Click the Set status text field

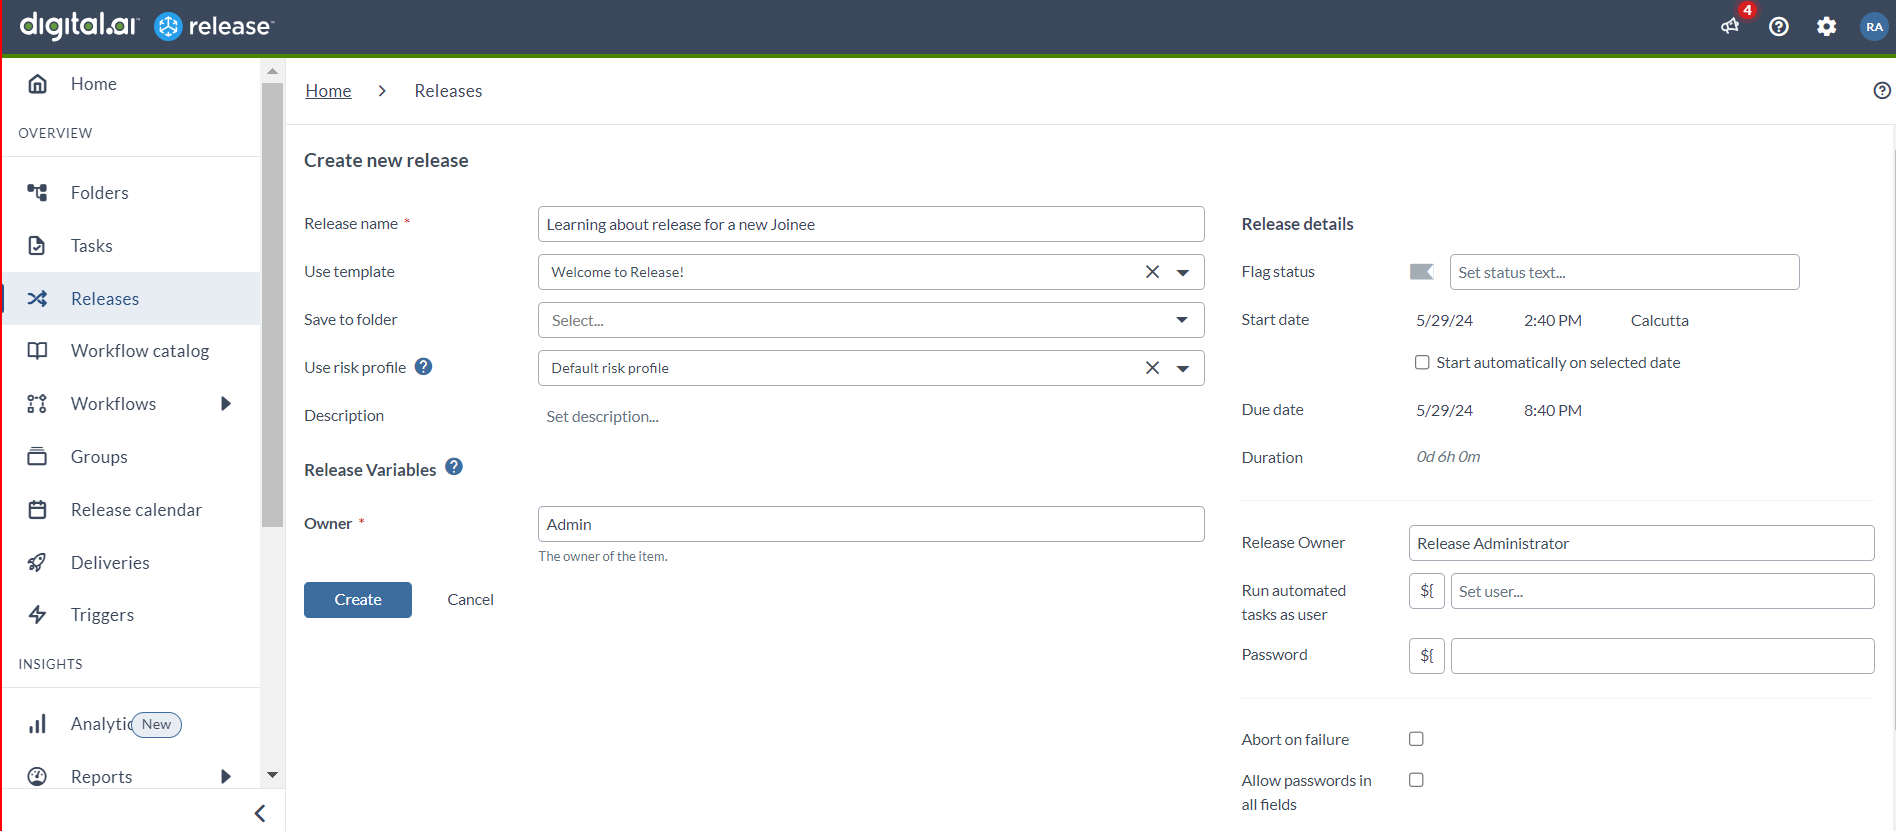[x=1624, y=272]
